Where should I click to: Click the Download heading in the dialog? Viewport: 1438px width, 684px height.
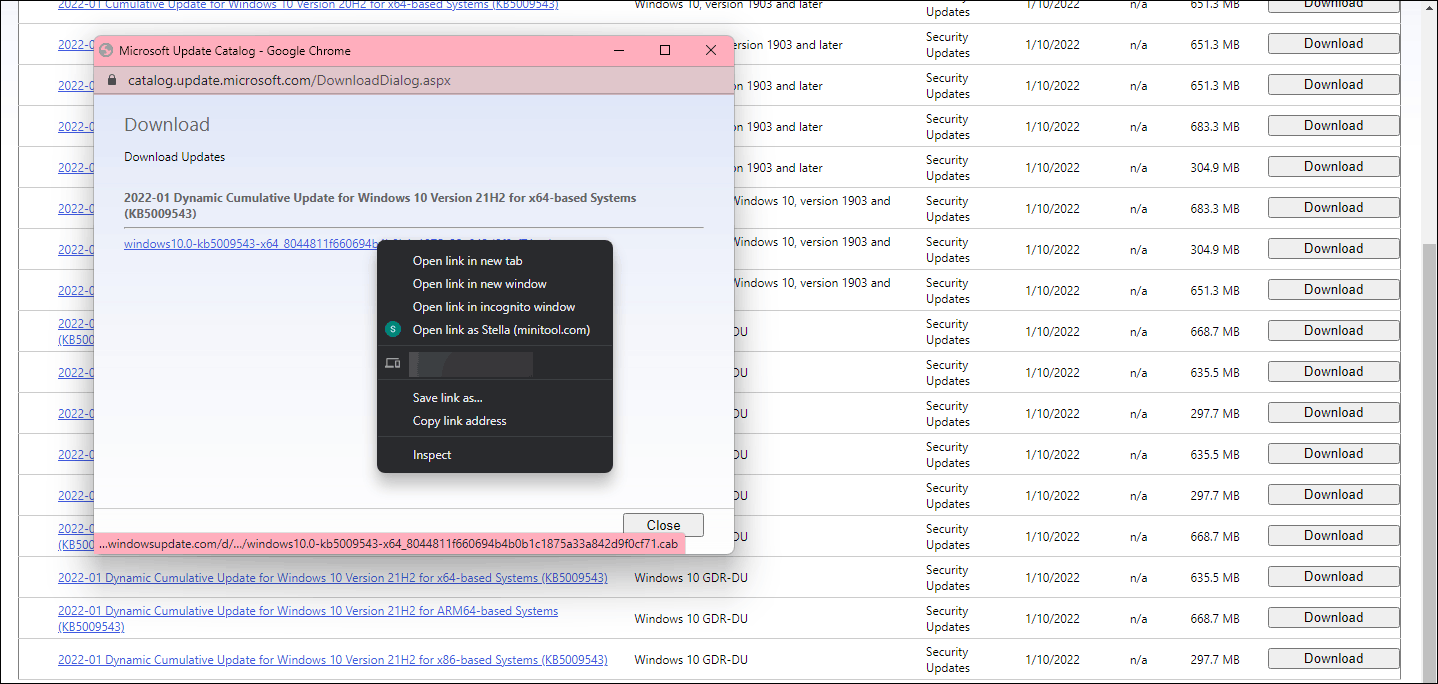coord(167,125)
